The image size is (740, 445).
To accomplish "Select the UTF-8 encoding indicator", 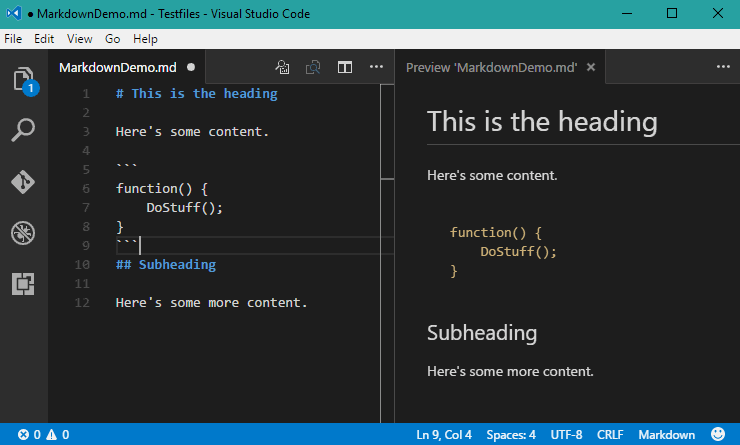I will coord(566,435).
